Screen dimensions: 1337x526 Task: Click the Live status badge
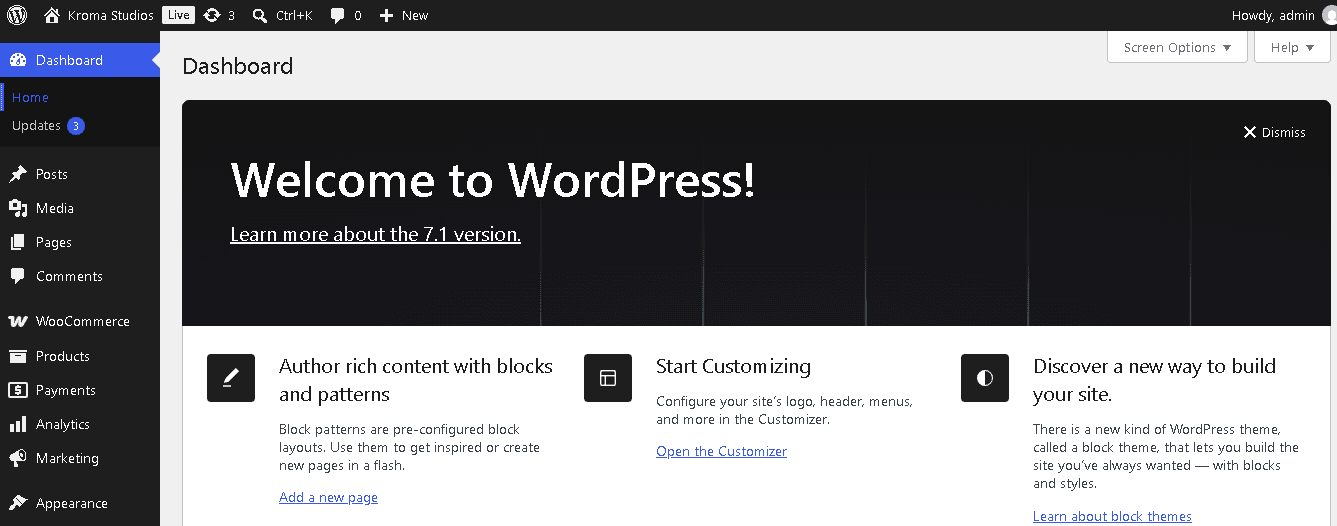178,15
